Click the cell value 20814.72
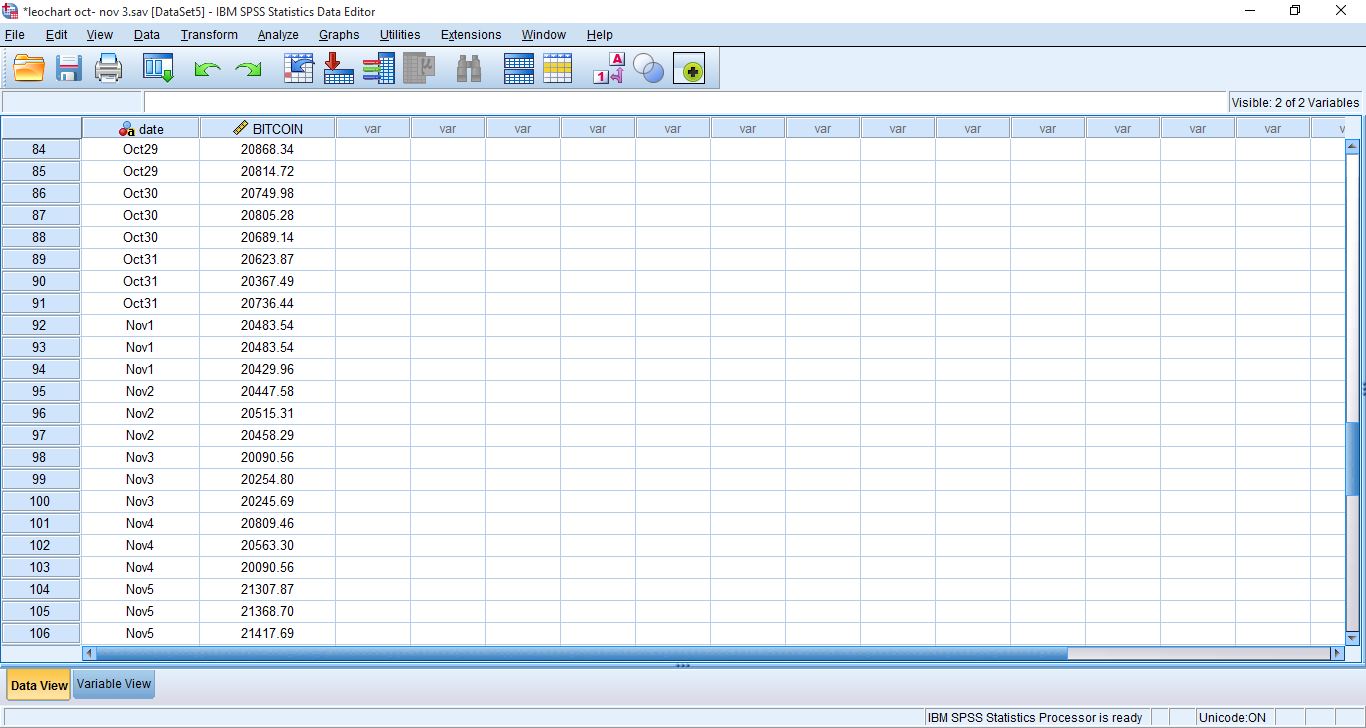 tap(267, 171)
